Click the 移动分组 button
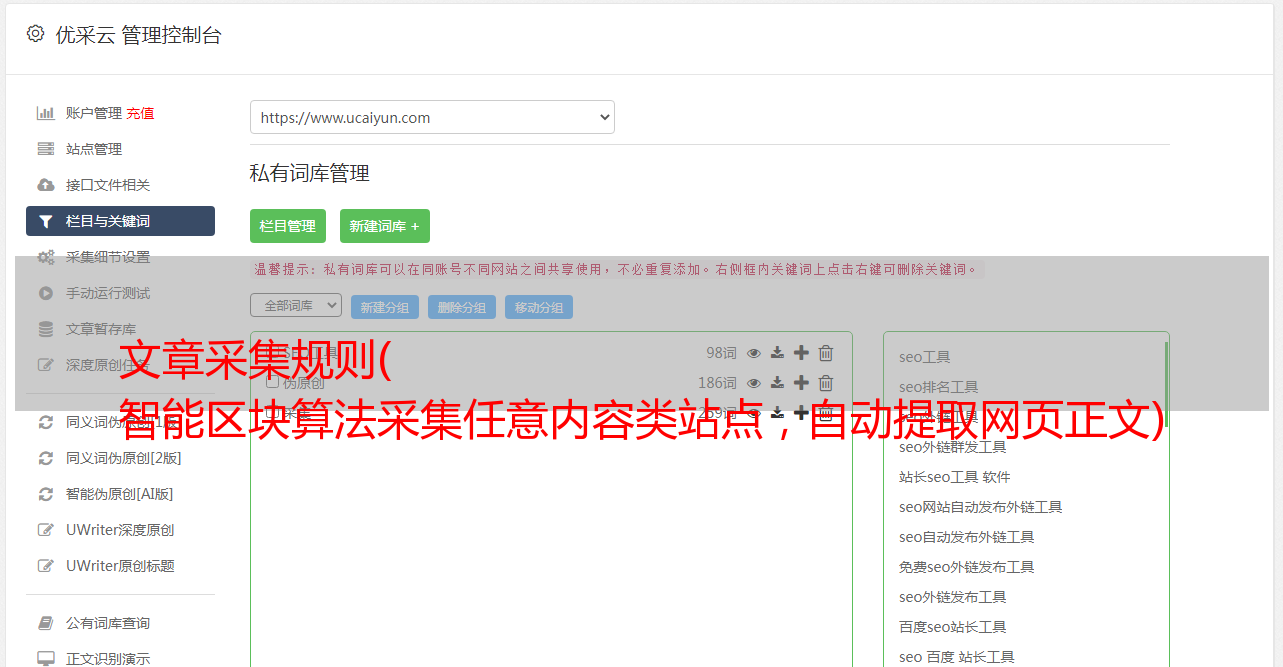The height and width of the screenshot is (667, 1283). [x=539, y=307]
